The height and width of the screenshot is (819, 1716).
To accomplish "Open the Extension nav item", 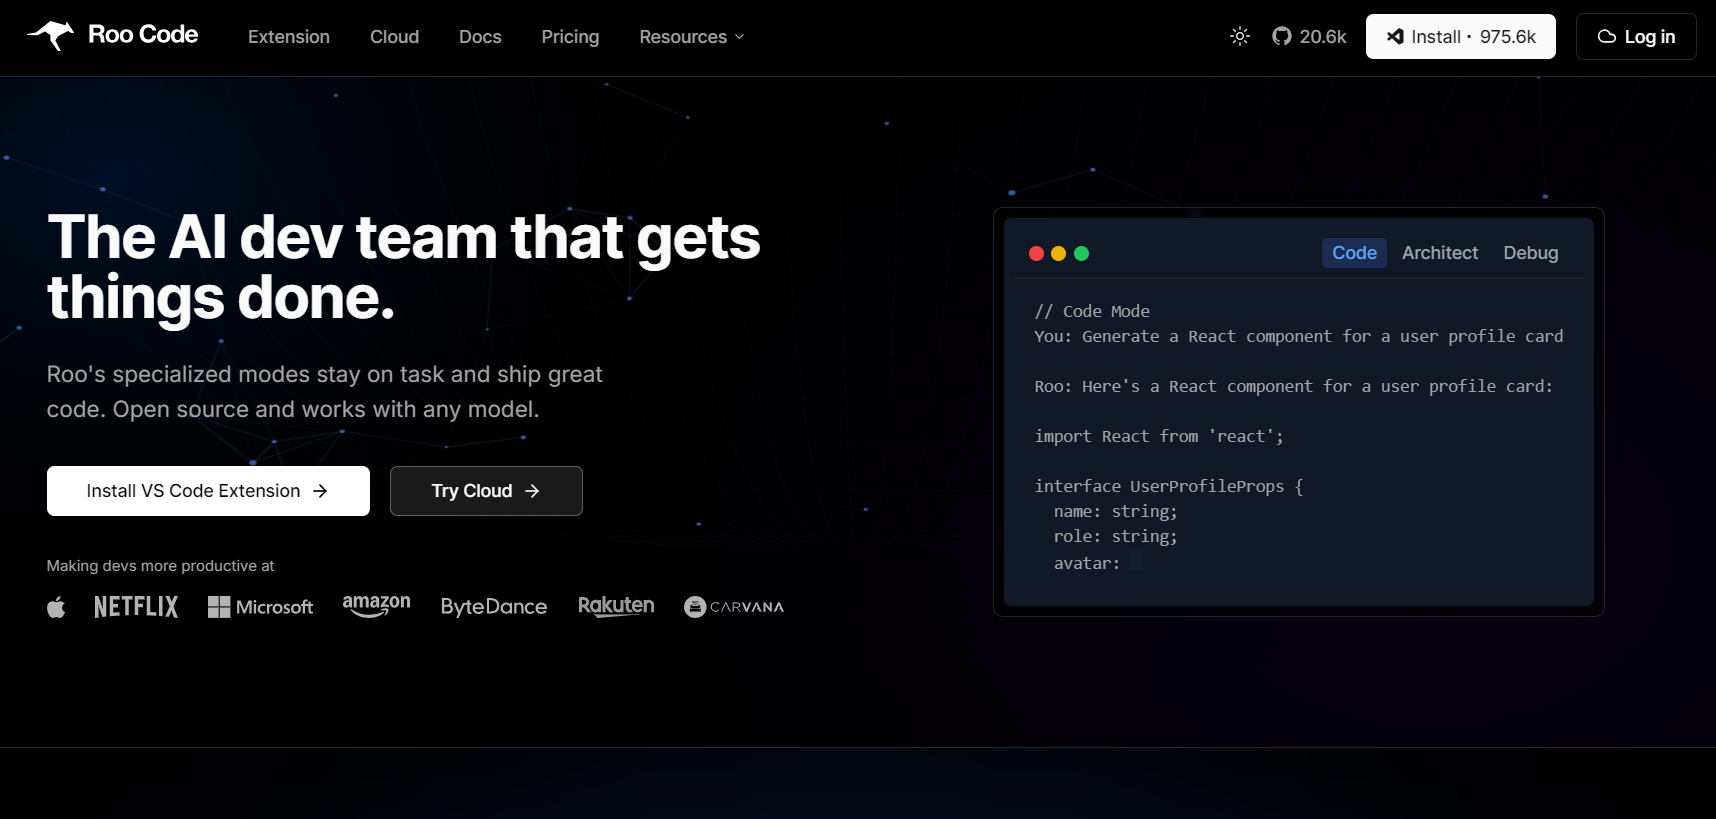I will click(289, 37).
